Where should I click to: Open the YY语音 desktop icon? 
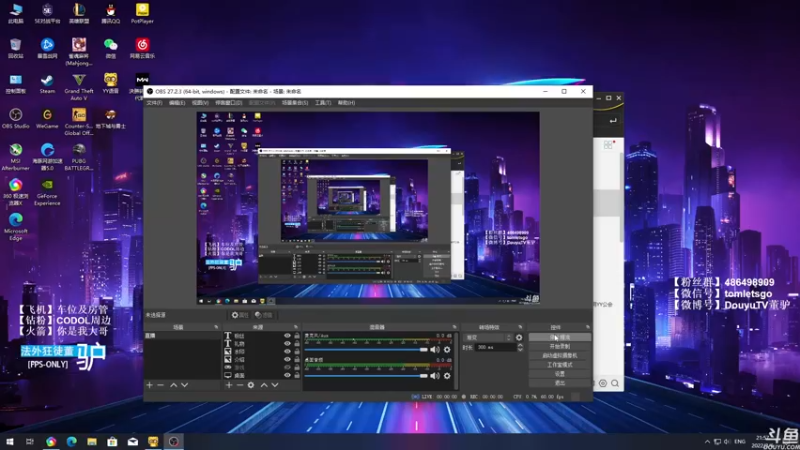tap(110, 84)
